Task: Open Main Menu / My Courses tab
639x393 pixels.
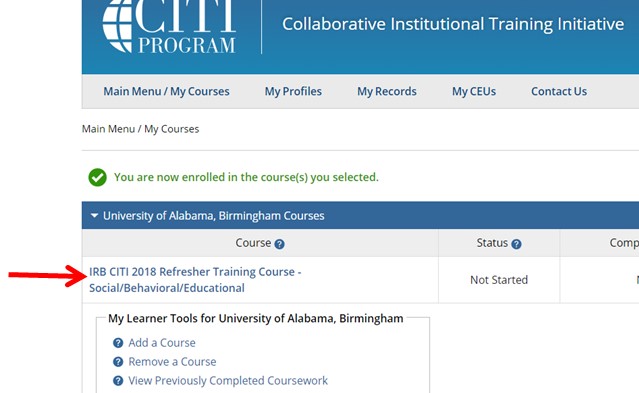Action: pos(166,91)
